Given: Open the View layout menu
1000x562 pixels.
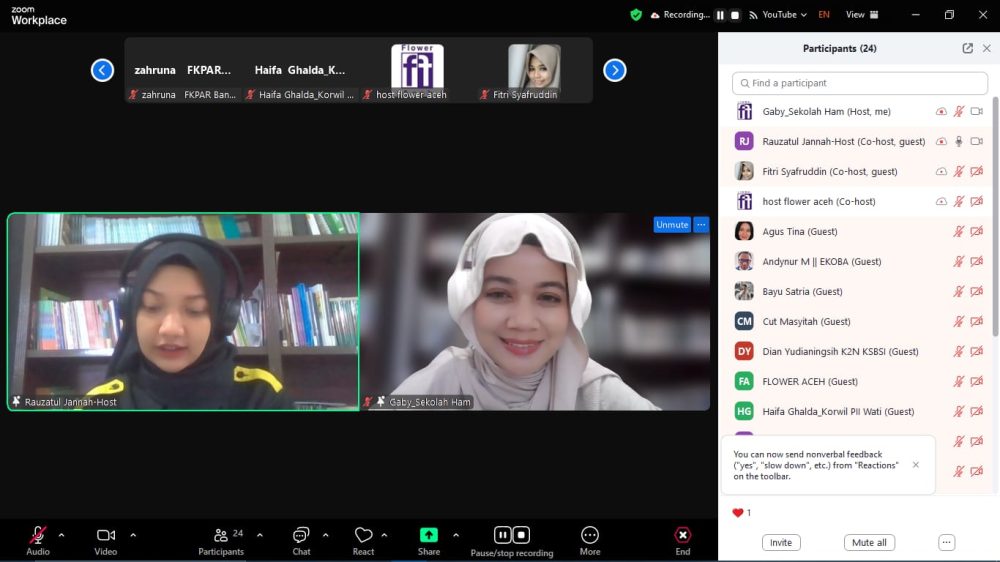Looking at the screenshot, I should [861, 15].
